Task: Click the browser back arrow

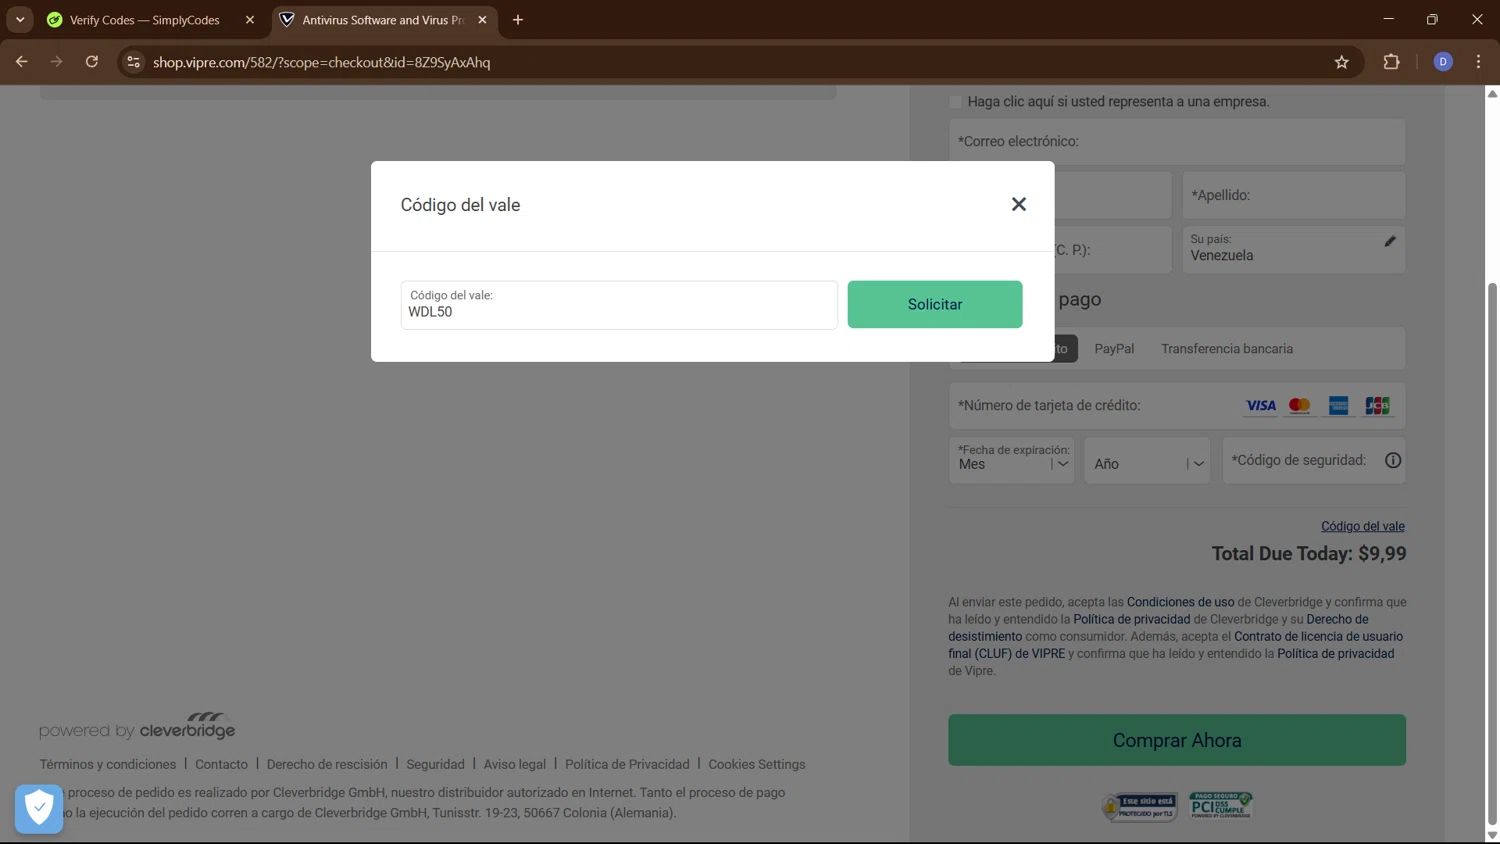Action: (x=21, y=62)
